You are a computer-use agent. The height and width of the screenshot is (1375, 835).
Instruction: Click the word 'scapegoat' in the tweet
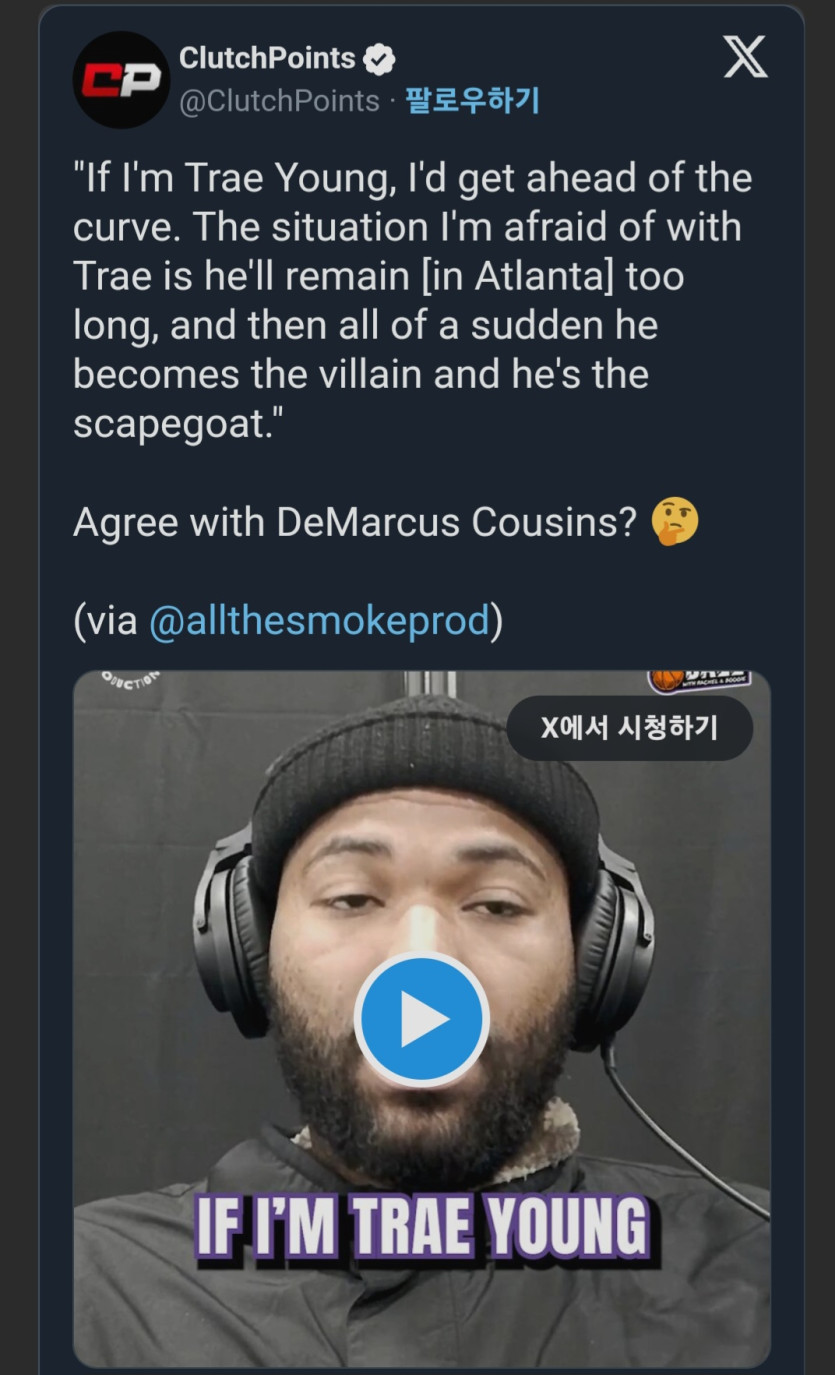click(x=170, y=424)
